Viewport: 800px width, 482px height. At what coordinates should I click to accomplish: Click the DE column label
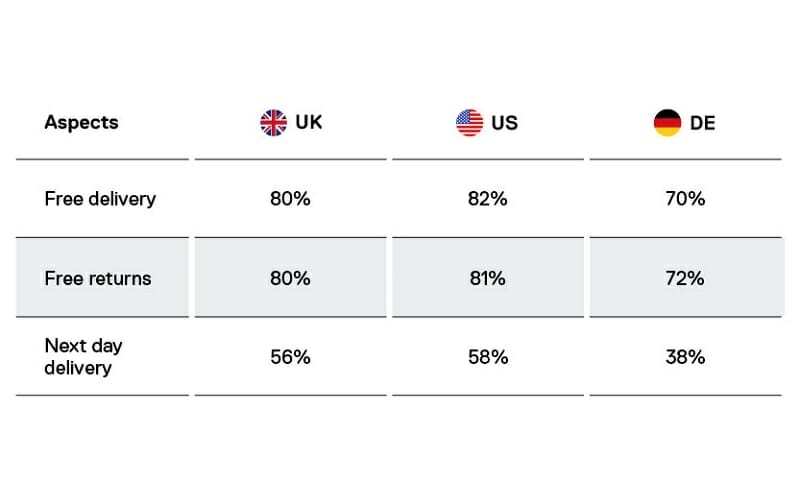coord(703,123)
